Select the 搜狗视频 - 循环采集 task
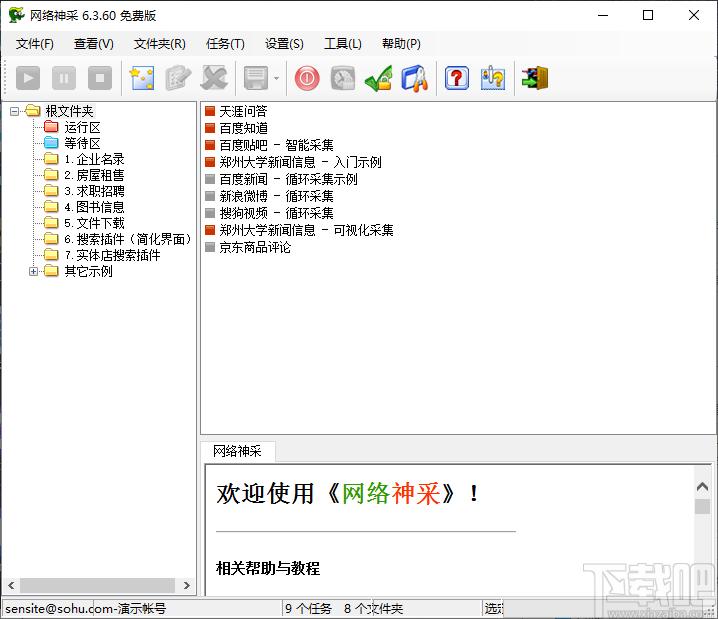 click(x=276, y=213)
